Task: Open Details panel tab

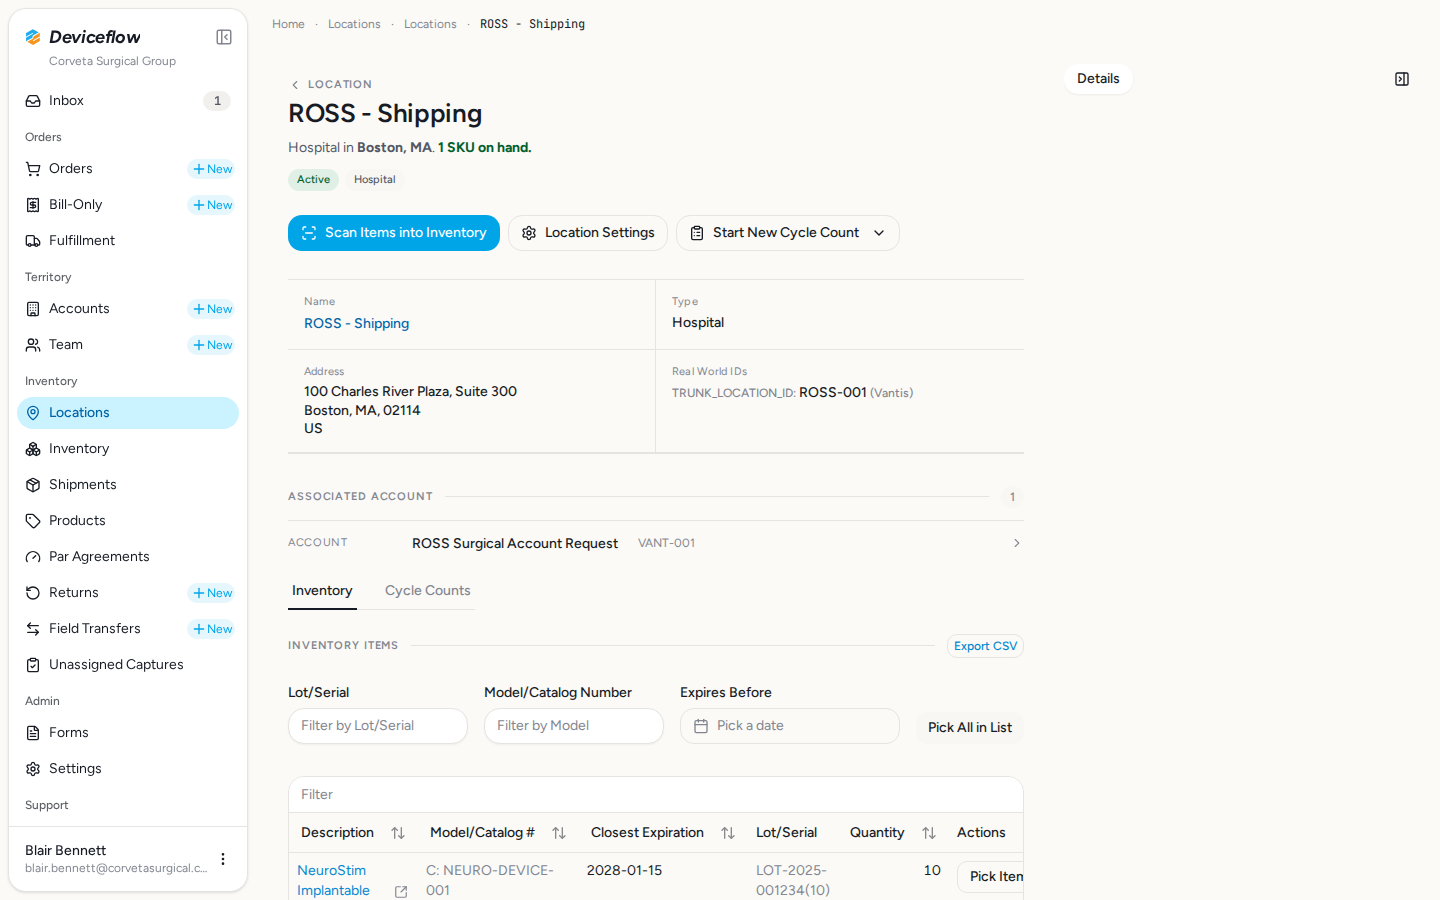Action: [1098, 79]
